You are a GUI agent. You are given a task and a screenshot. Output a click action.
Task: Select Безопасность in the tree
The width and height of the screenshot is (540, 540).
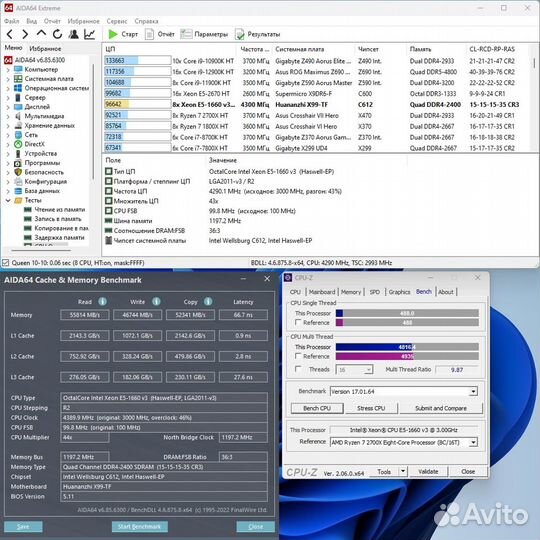click(x=44, y=172)
